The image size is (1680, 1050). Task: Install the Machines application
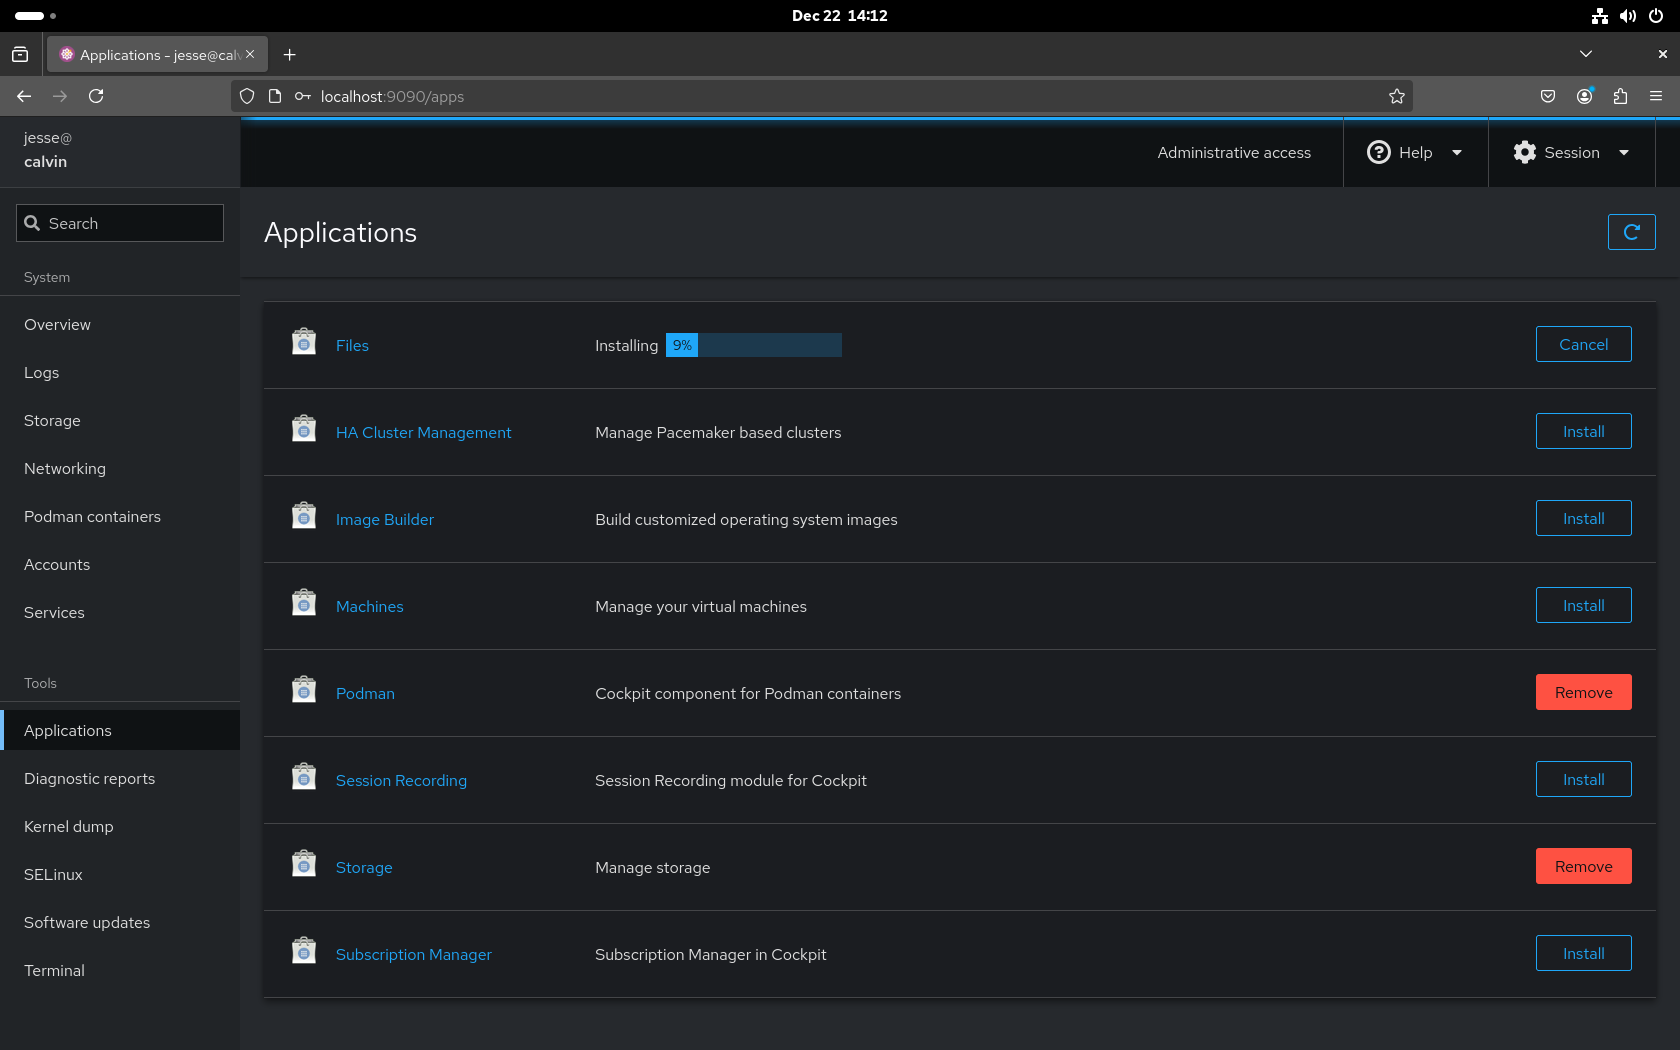pyautogui.click(x=1584, y=605)
